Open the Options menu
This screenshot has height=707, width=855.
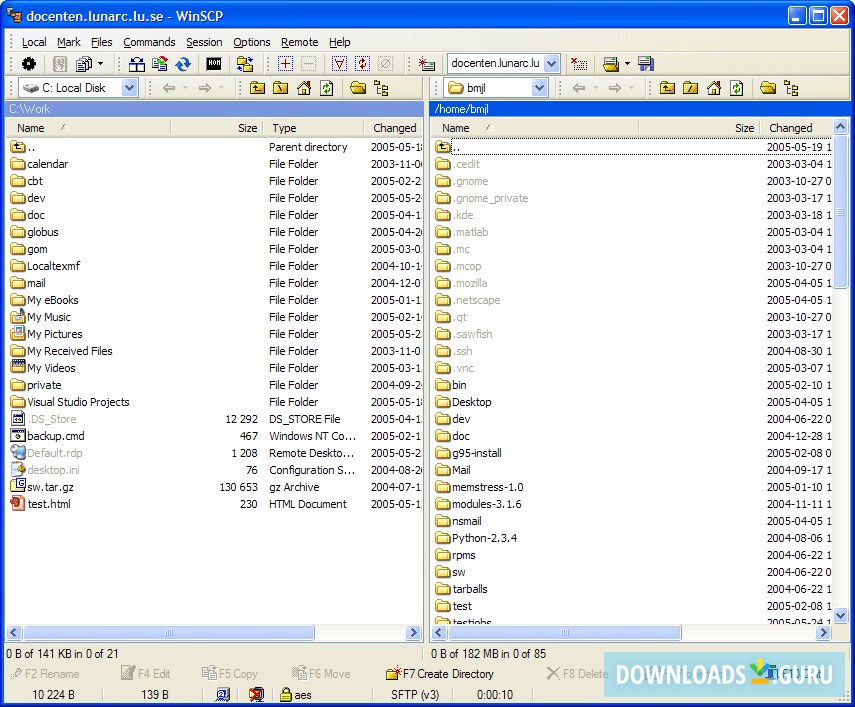pos(251,42)
